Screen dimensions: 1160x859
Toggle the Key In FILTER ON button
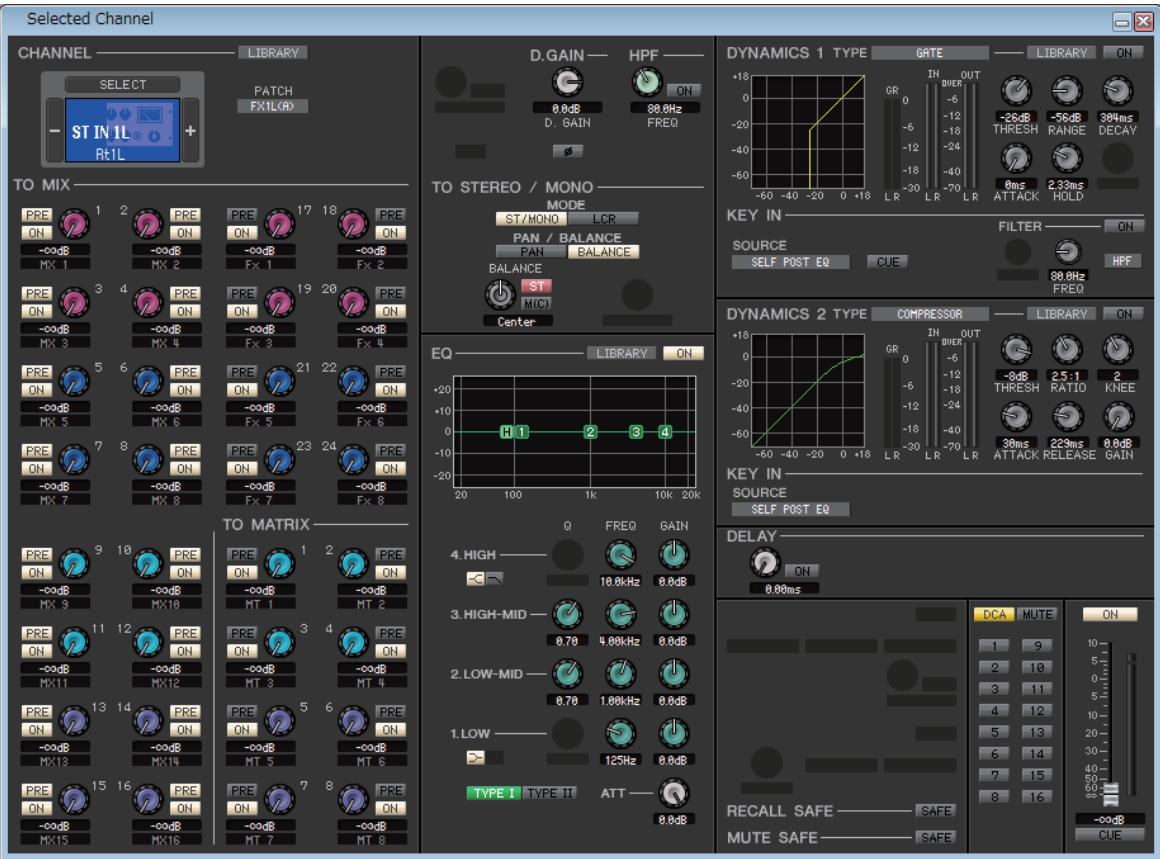[x=1124, y=226]
